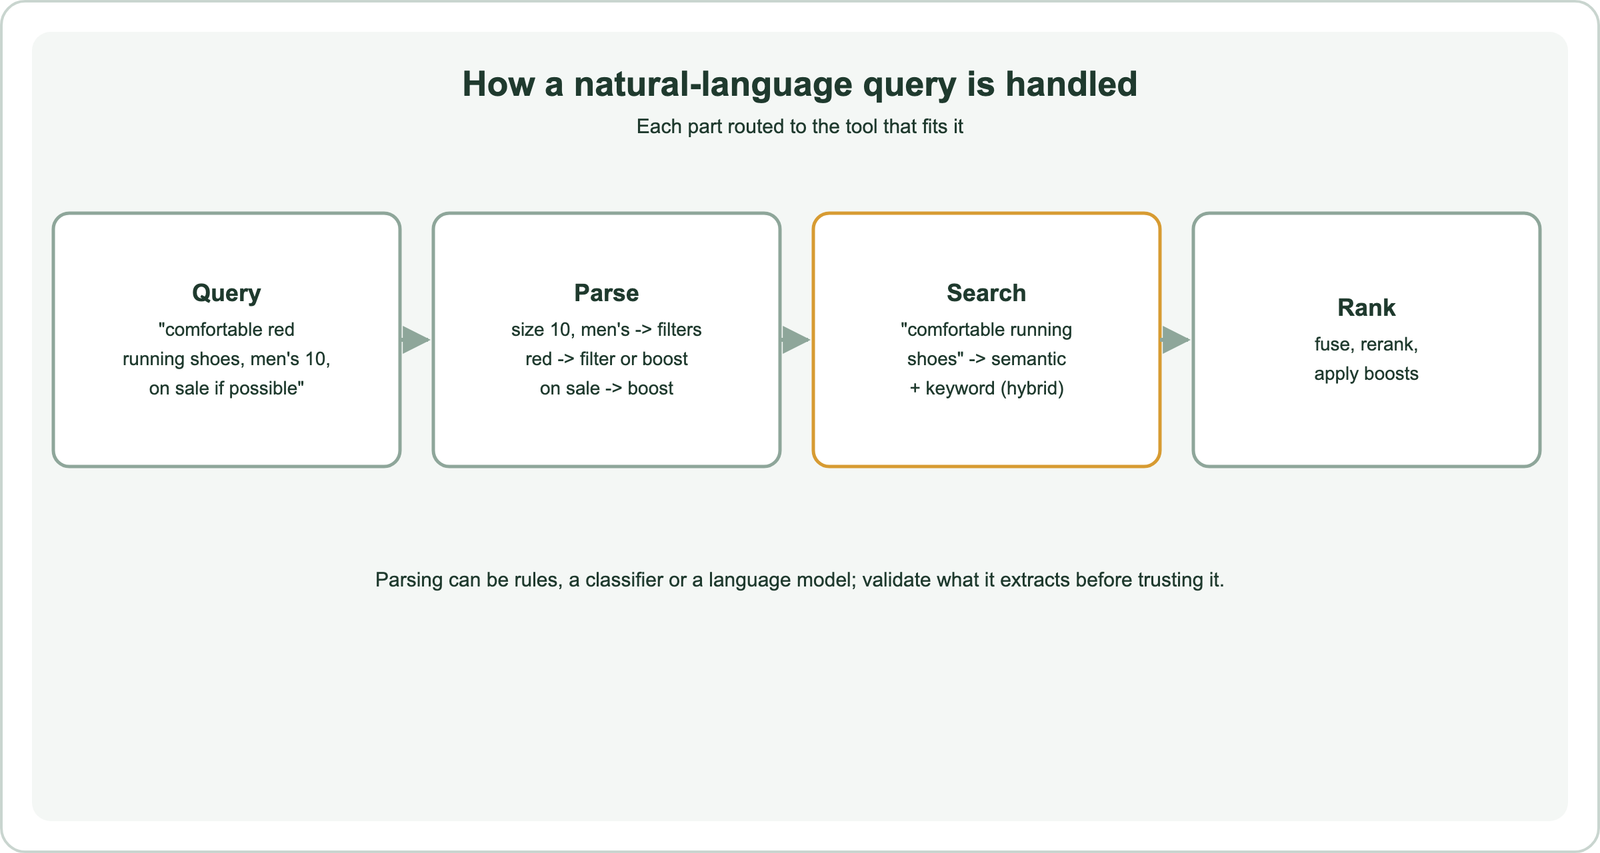
Task: Click the subtitle "Each part routed to the tool that fits it"
Action: click(799, 127)
